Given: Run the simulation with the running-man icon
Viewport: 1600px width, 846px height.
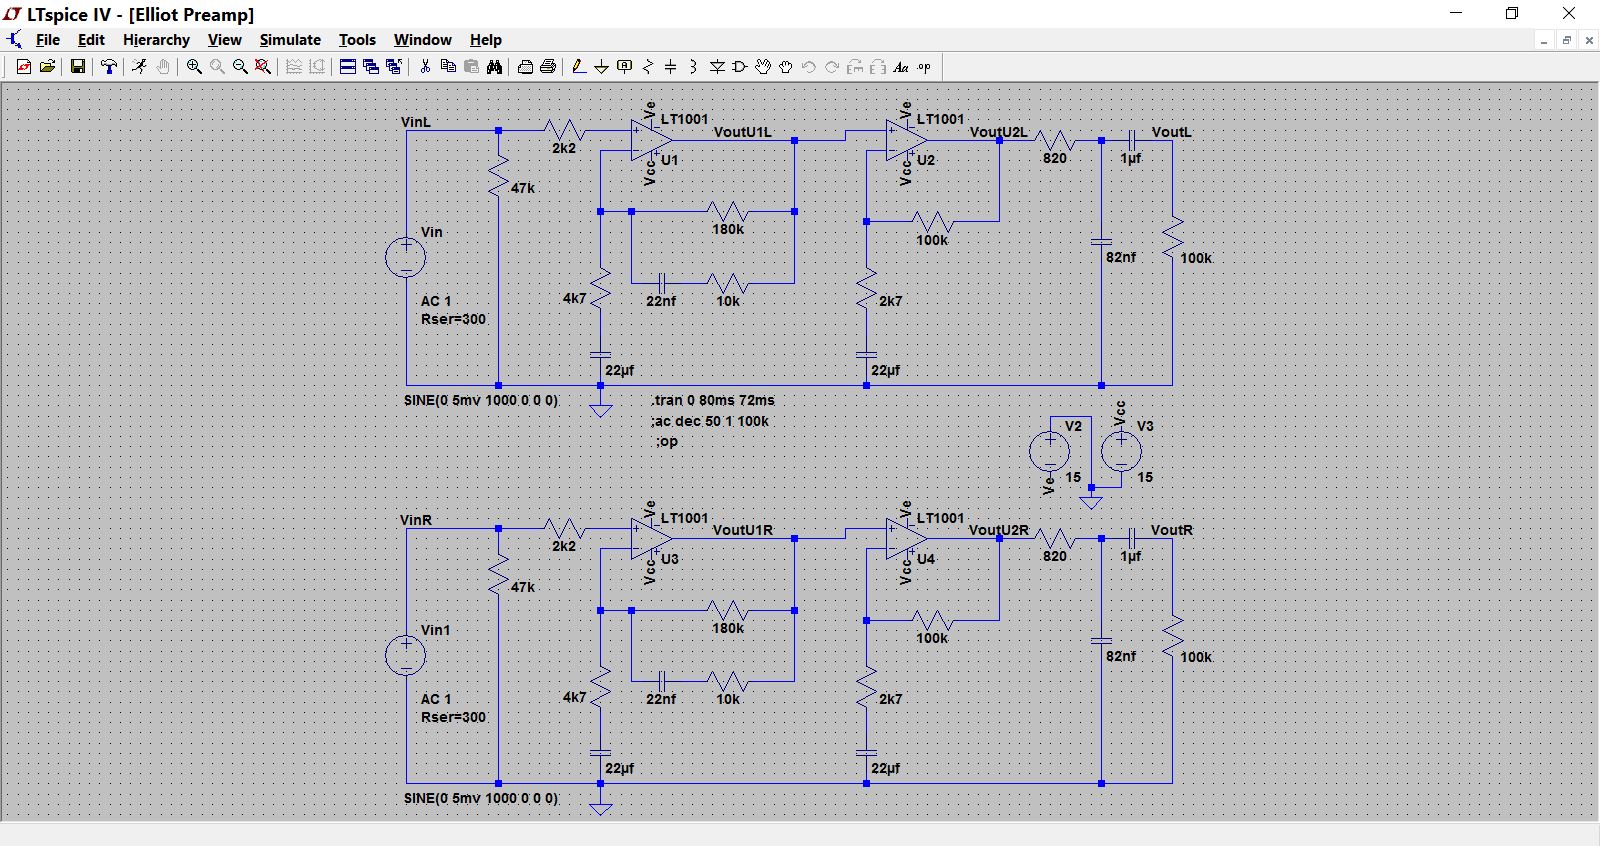Looking at the screenshot, I should [139, 67].
